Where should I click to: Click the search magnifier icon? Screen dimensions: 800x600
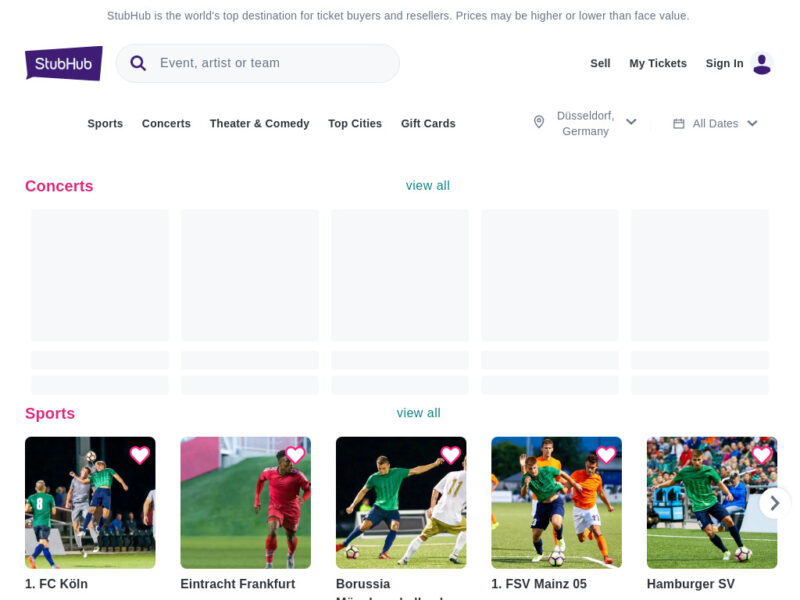click(139, 63)
